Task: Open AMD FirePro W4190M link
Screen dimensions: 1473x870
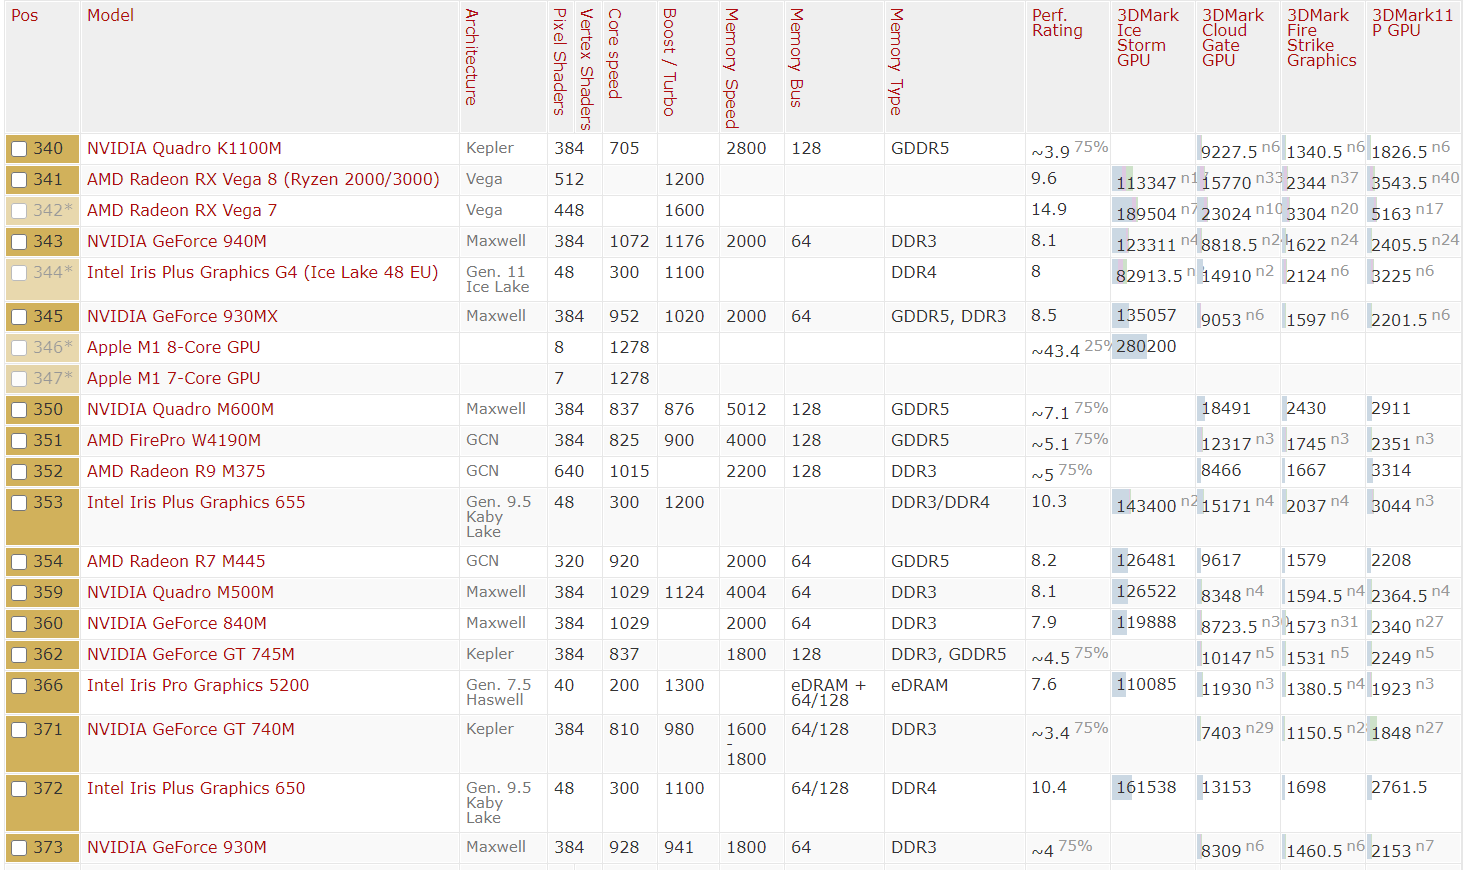Action: pos(174,440)
